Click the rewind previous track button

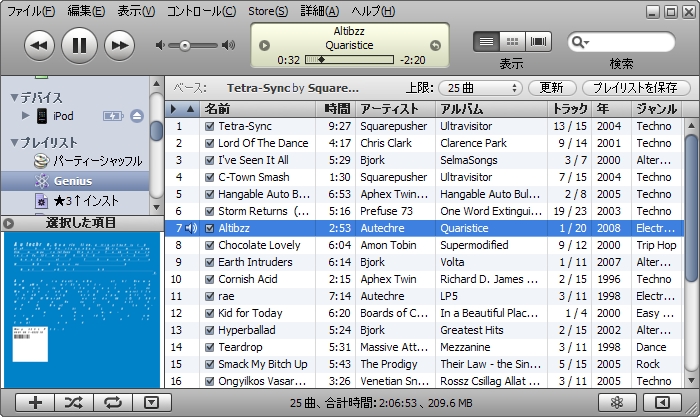pyautogui.click(x=39, y=45)
